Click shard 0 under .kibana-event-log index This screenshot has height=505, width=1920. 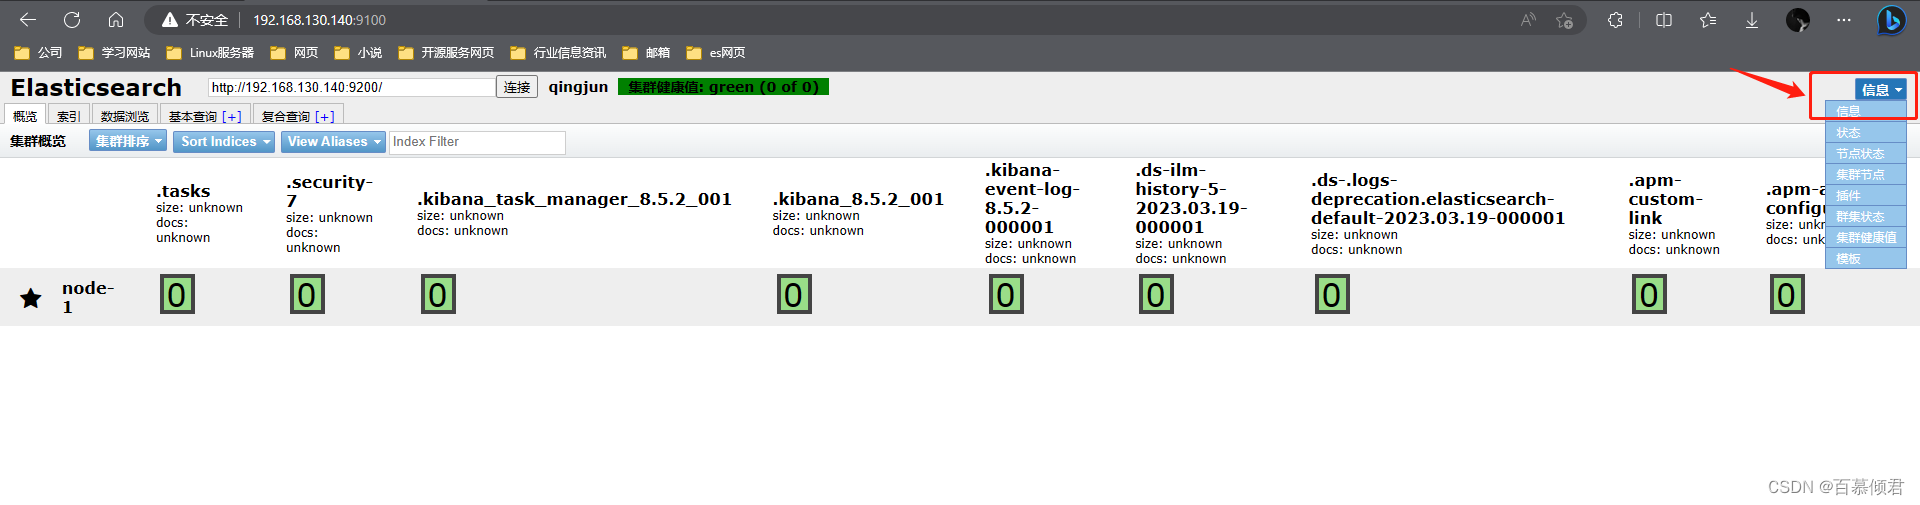(1006, 295)
